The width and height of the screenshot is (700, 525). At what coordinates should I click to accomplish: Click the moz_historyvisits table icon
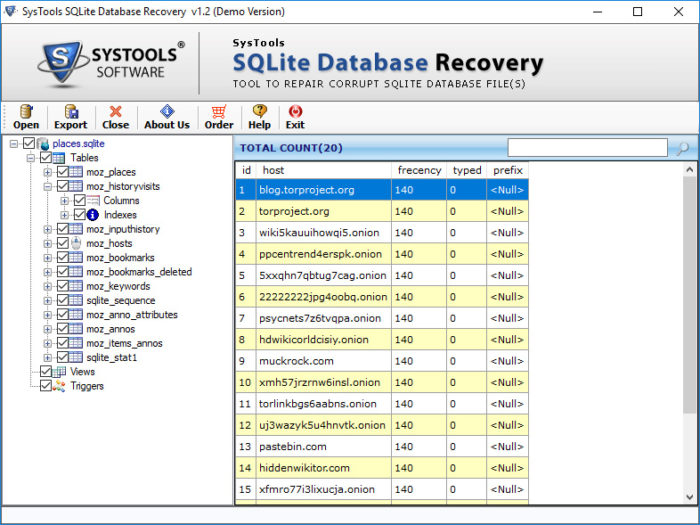coord(75,186)
